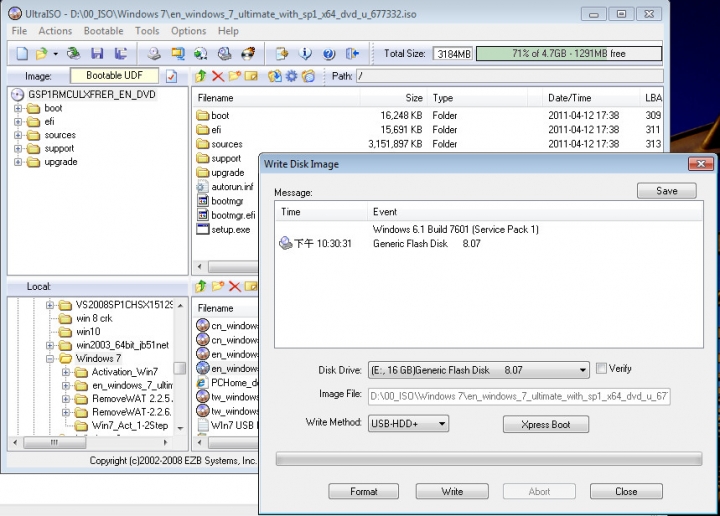The image size is (720, 516).
Task: Select the bootmgr.efi file row
Action: 226,215
